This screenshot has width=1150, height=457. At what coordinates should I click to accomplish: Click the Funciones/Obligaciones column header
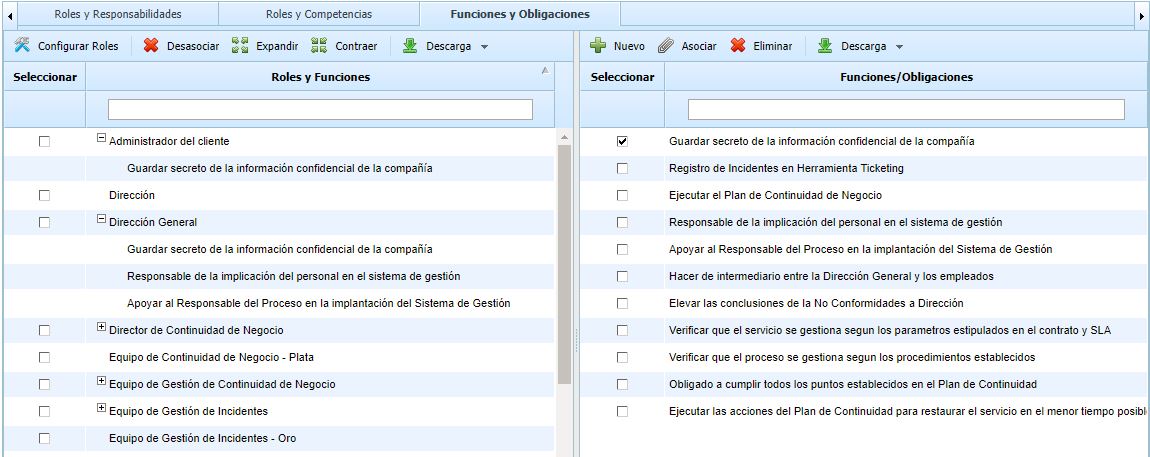click(x=906, y=77)
